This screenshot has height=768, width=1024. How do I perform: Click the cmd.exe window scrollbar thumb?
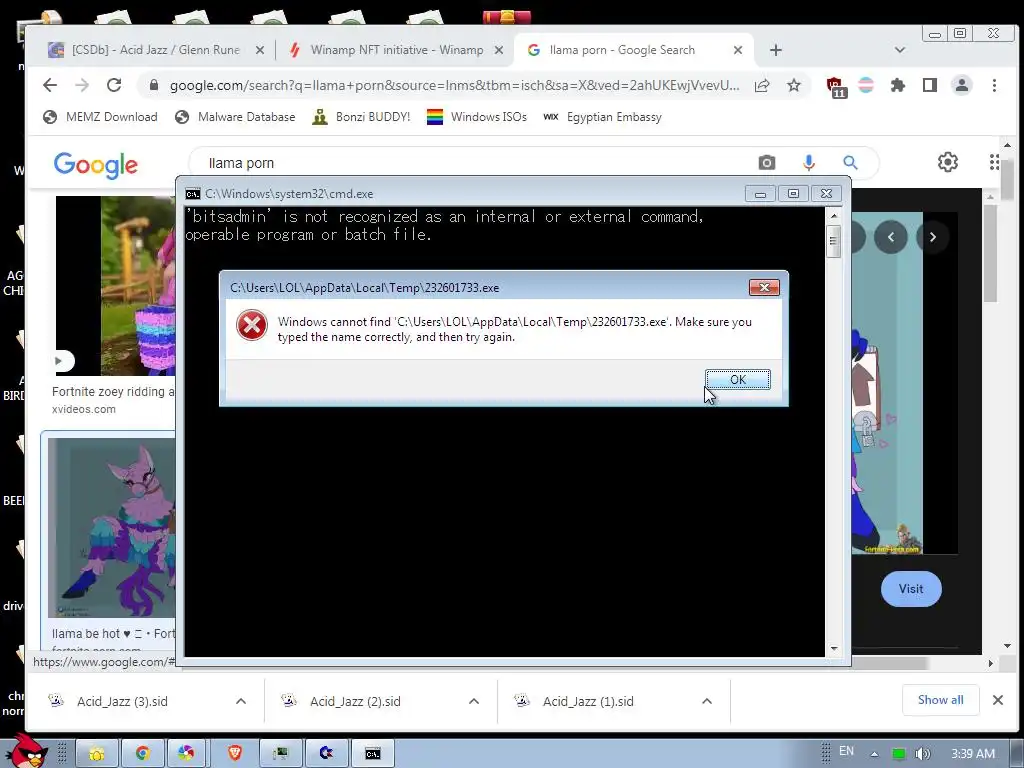coord(833,240)
